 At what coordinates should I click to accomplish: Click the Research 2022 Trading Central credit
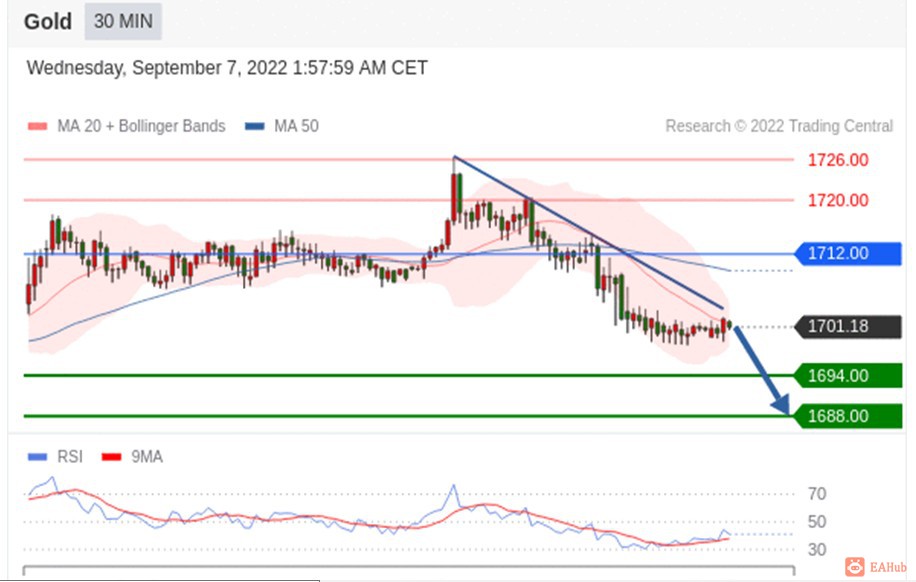click(x=779, y=126)
